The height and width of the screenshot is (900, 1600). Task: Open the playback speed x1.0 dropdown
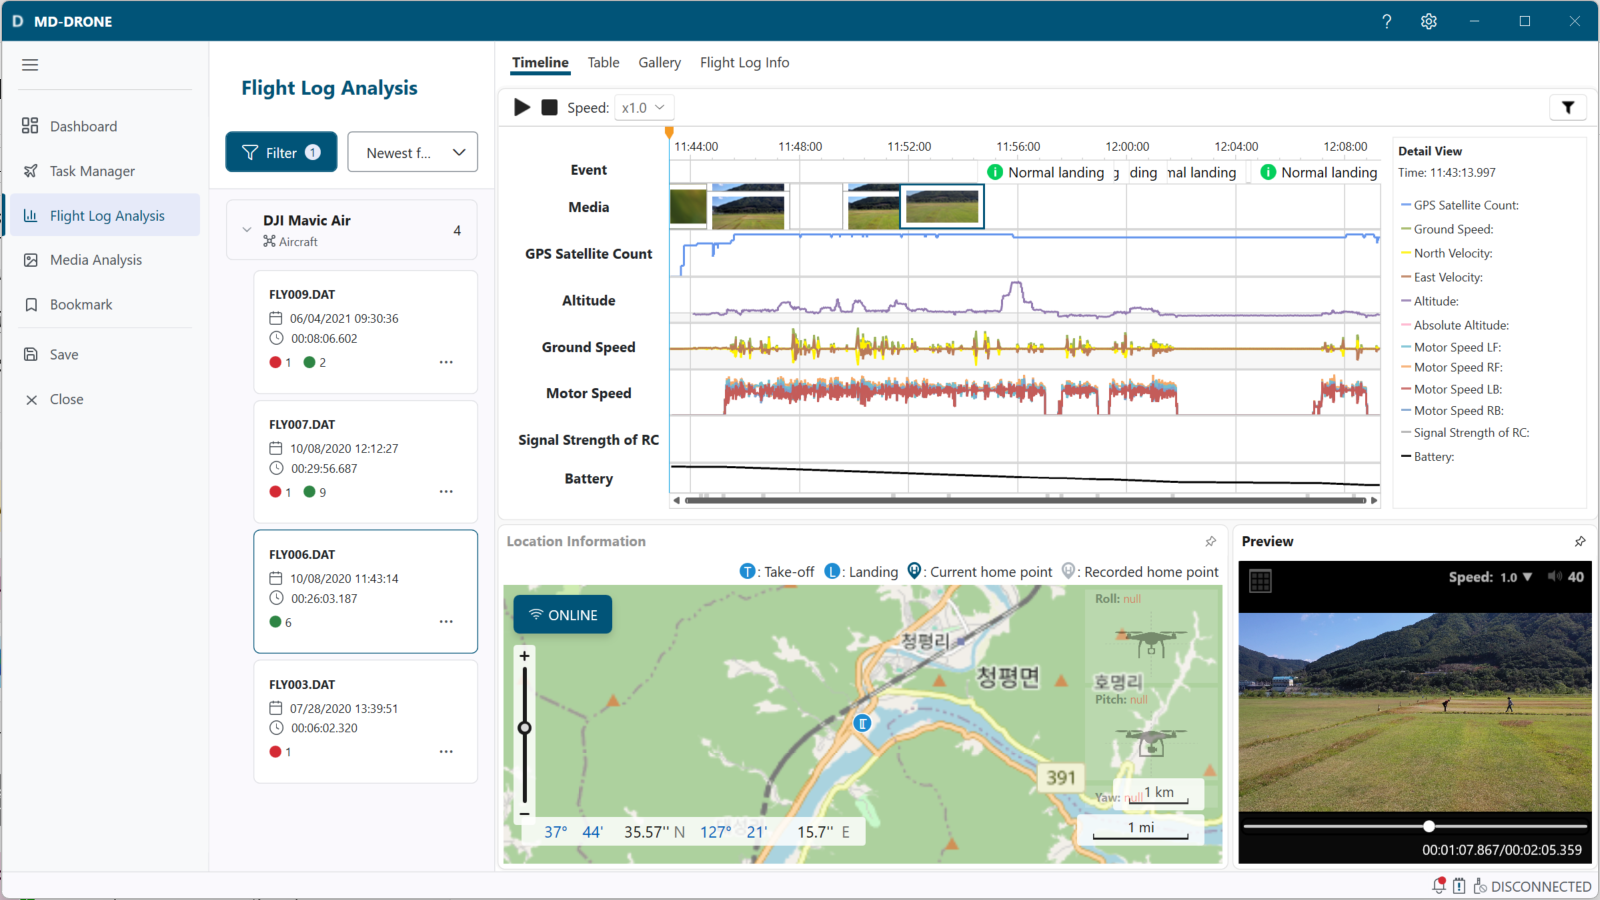[x=643, y=107]
